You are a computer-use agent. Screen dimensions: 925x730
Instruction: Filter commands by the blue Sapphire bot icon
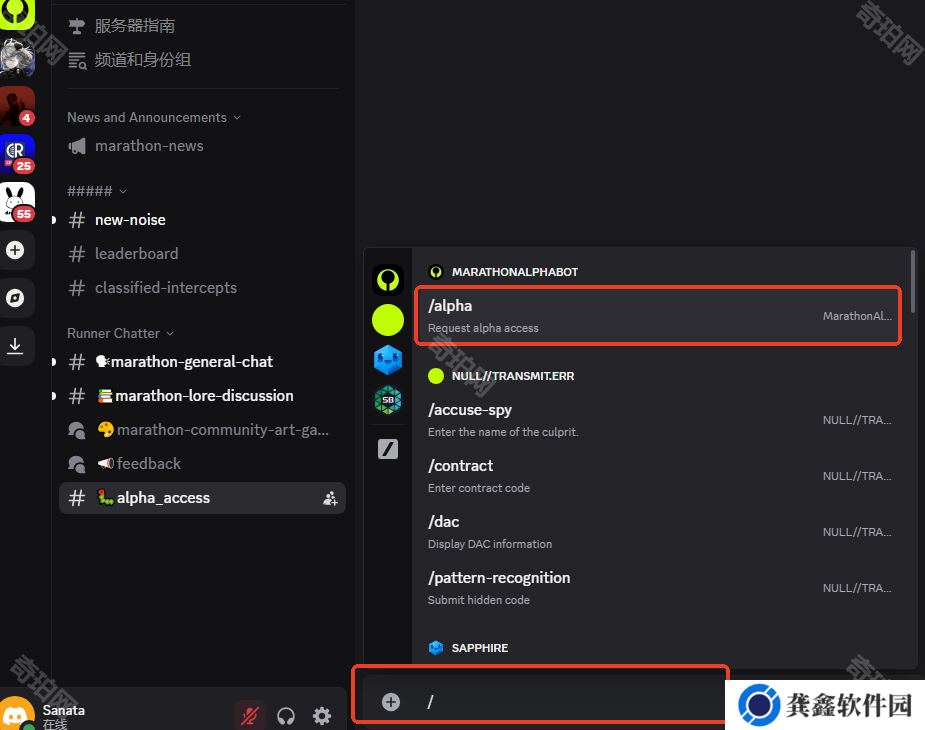388,360
